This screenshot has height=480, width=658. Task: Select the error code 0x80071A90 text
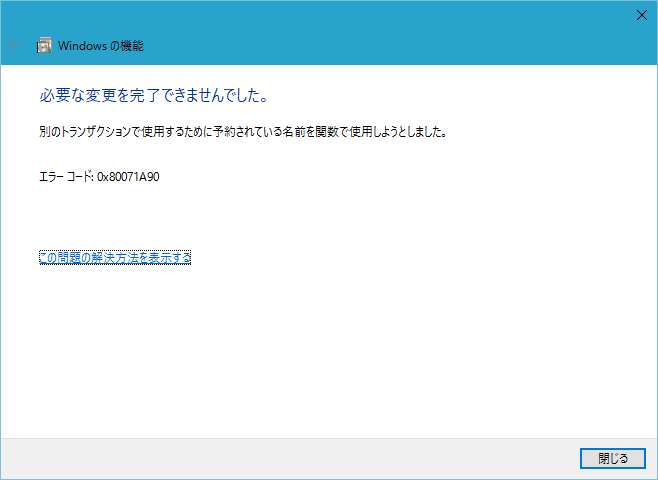[128, 177]
